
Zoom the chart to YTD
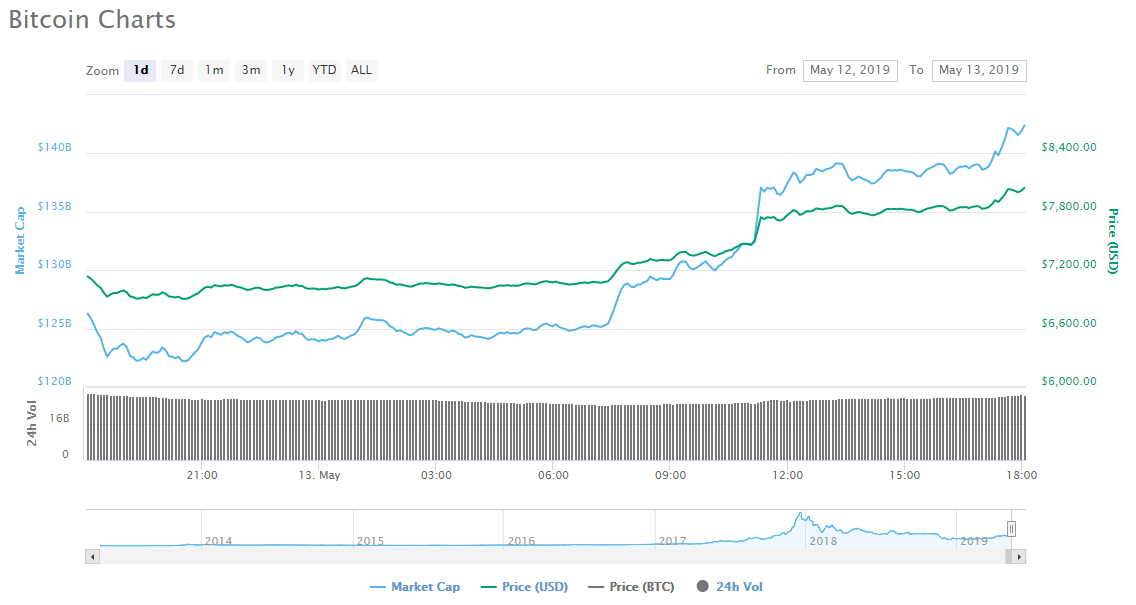324,70
